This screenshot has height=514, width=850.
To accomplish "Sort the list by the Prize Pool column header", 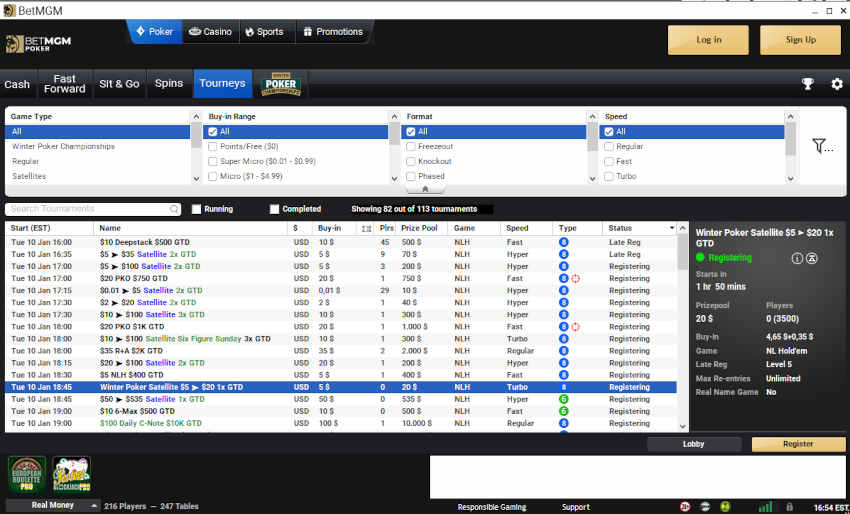I will 419,228.
